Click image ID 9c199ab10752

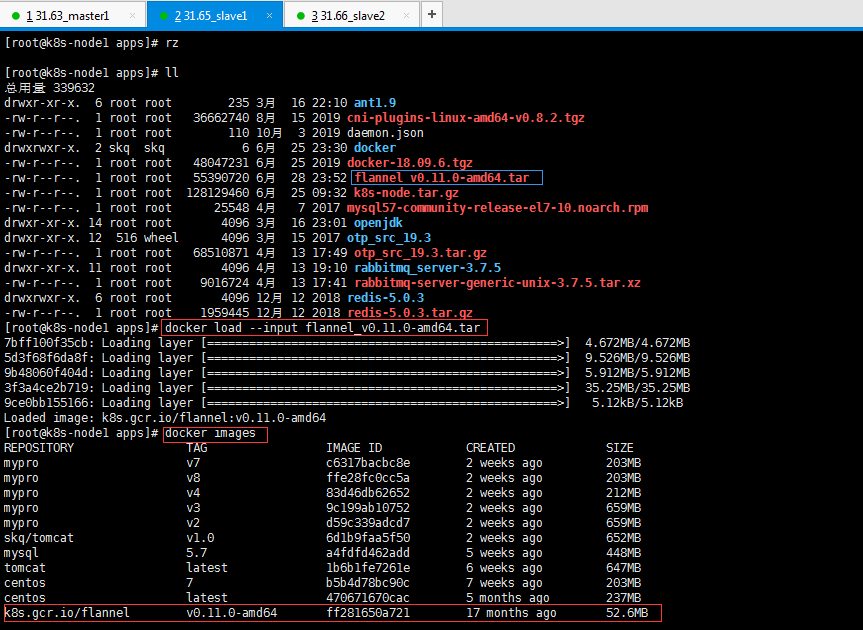(368, 508)
